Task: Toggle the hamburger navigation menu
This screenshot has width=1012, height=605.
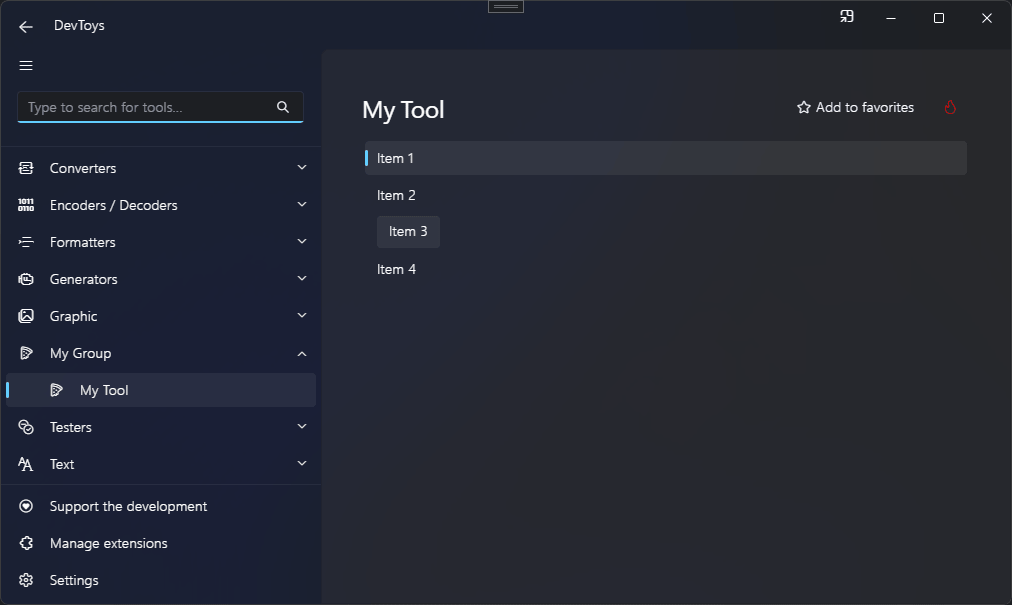Action: (26, 65)
